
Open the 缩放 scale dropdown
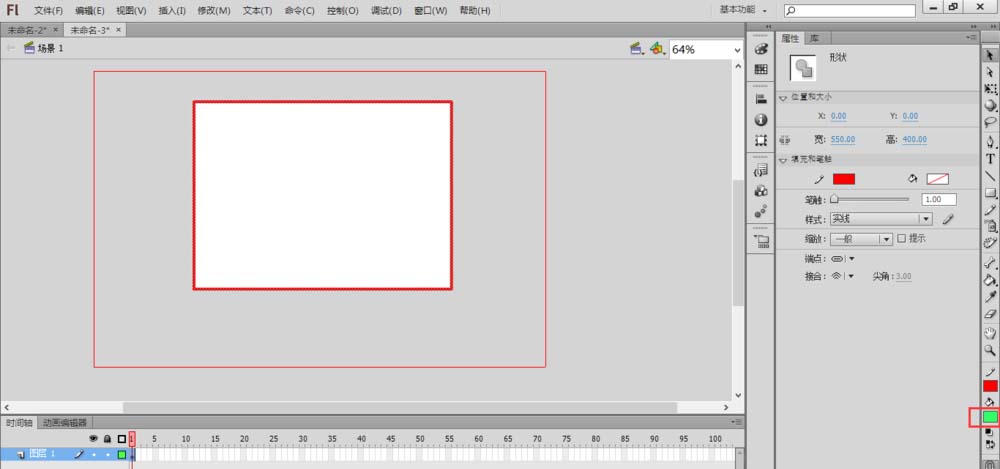pyautogui.click(x=861, y=239)
